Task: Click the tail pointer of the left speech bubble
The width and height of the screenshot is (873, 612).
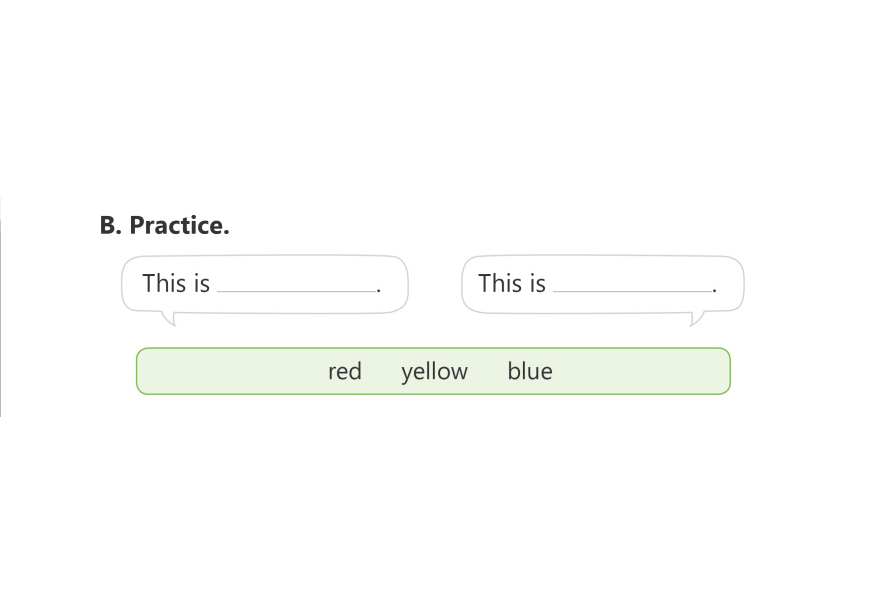Action: click(170, 319)
